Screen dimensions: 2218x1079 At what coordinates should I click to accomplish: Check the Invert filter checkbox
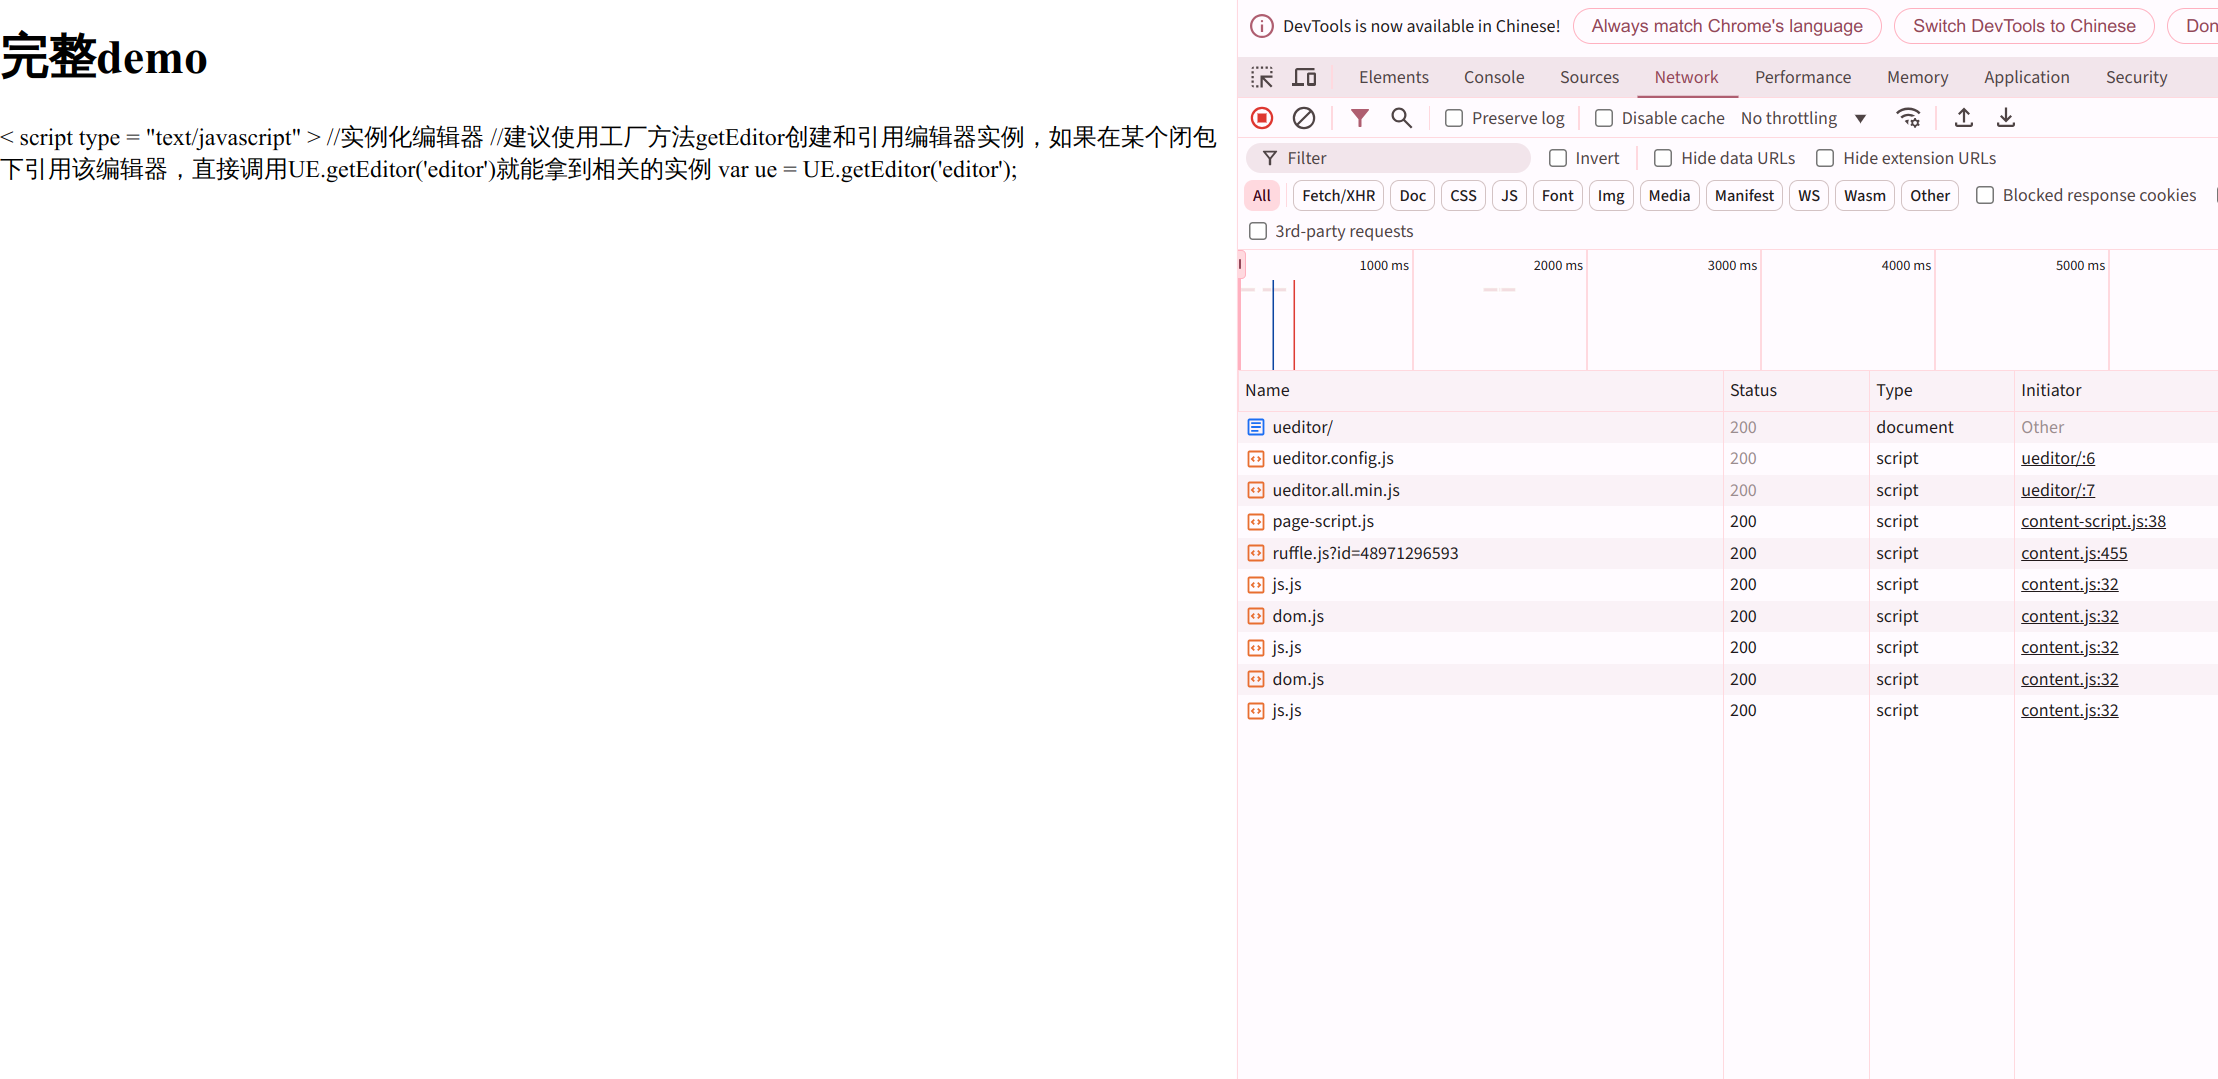[x=1558, y=158]
